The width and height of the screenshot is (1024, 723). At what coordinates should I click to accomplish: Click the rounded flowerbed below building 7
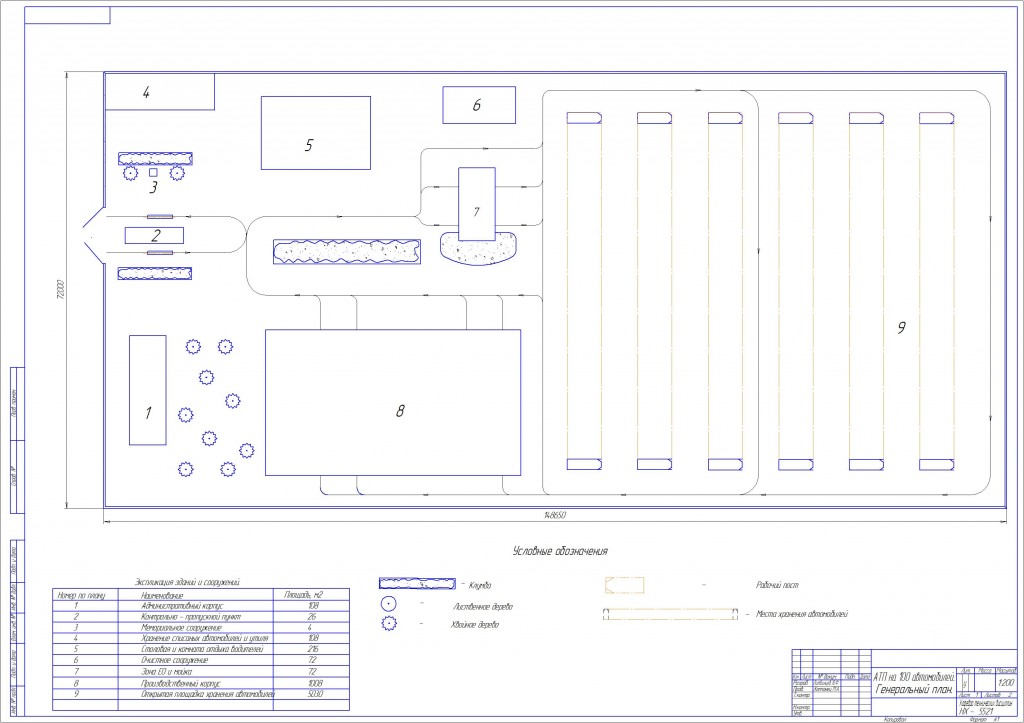coord(478,249)
